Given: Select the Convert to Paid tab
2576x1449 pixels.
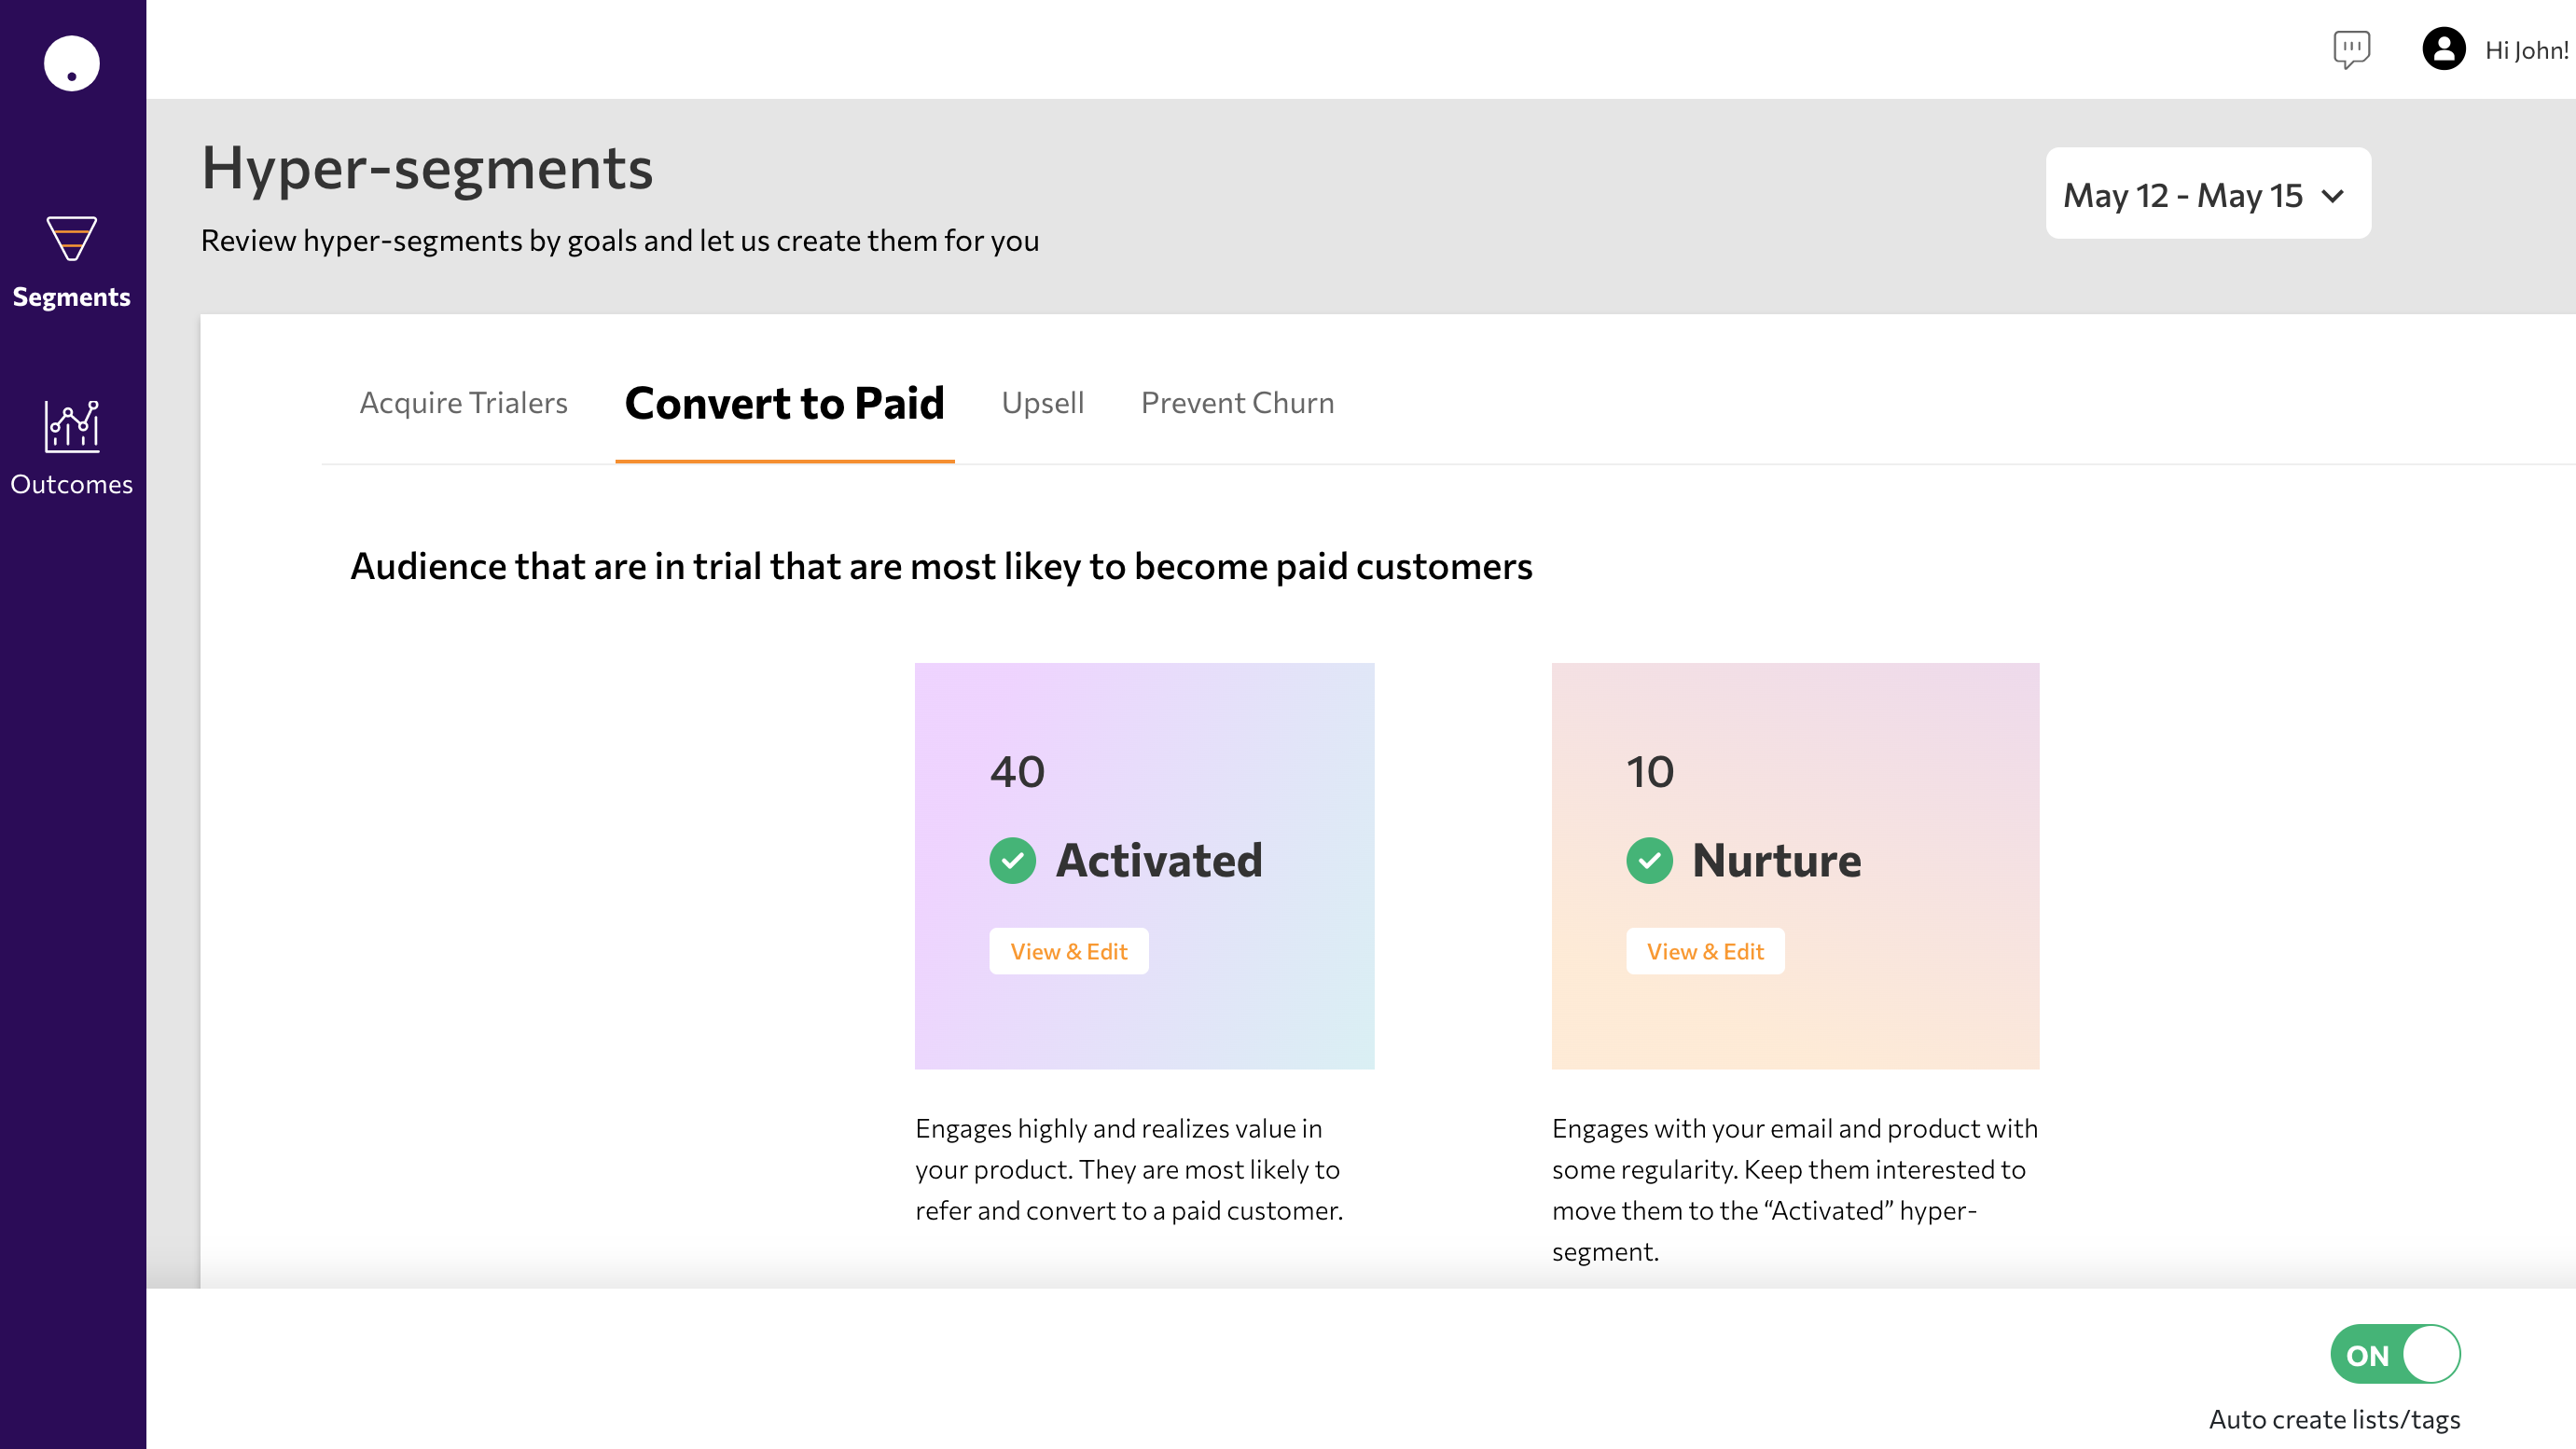Looking at the screenshot, I should point(784,402).
